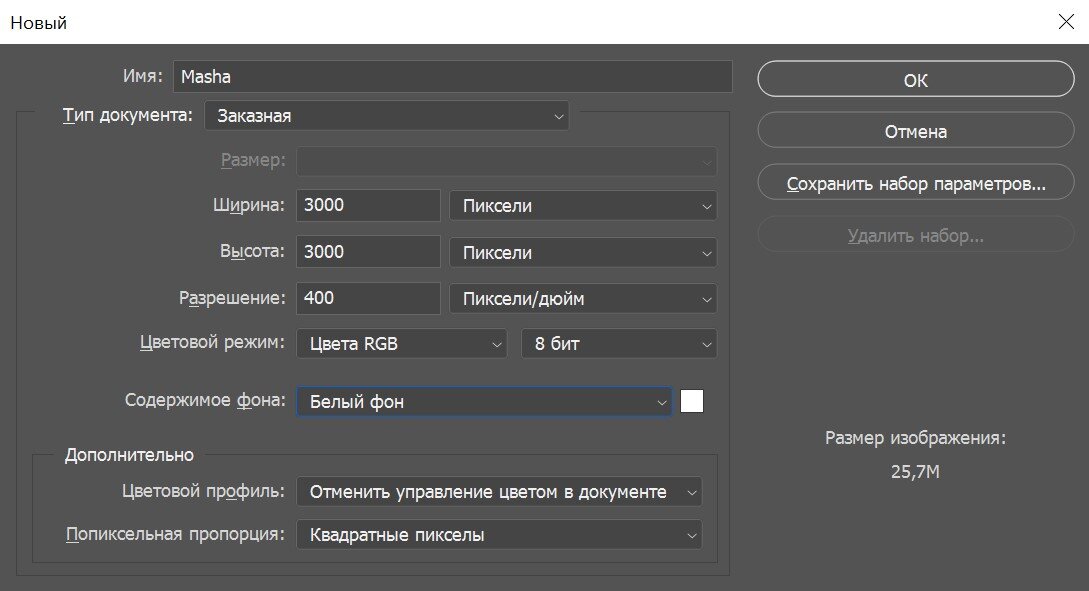Screen dimensions: 1089x591
Task: Click the Новый dialog title
Action: [38, 23]
